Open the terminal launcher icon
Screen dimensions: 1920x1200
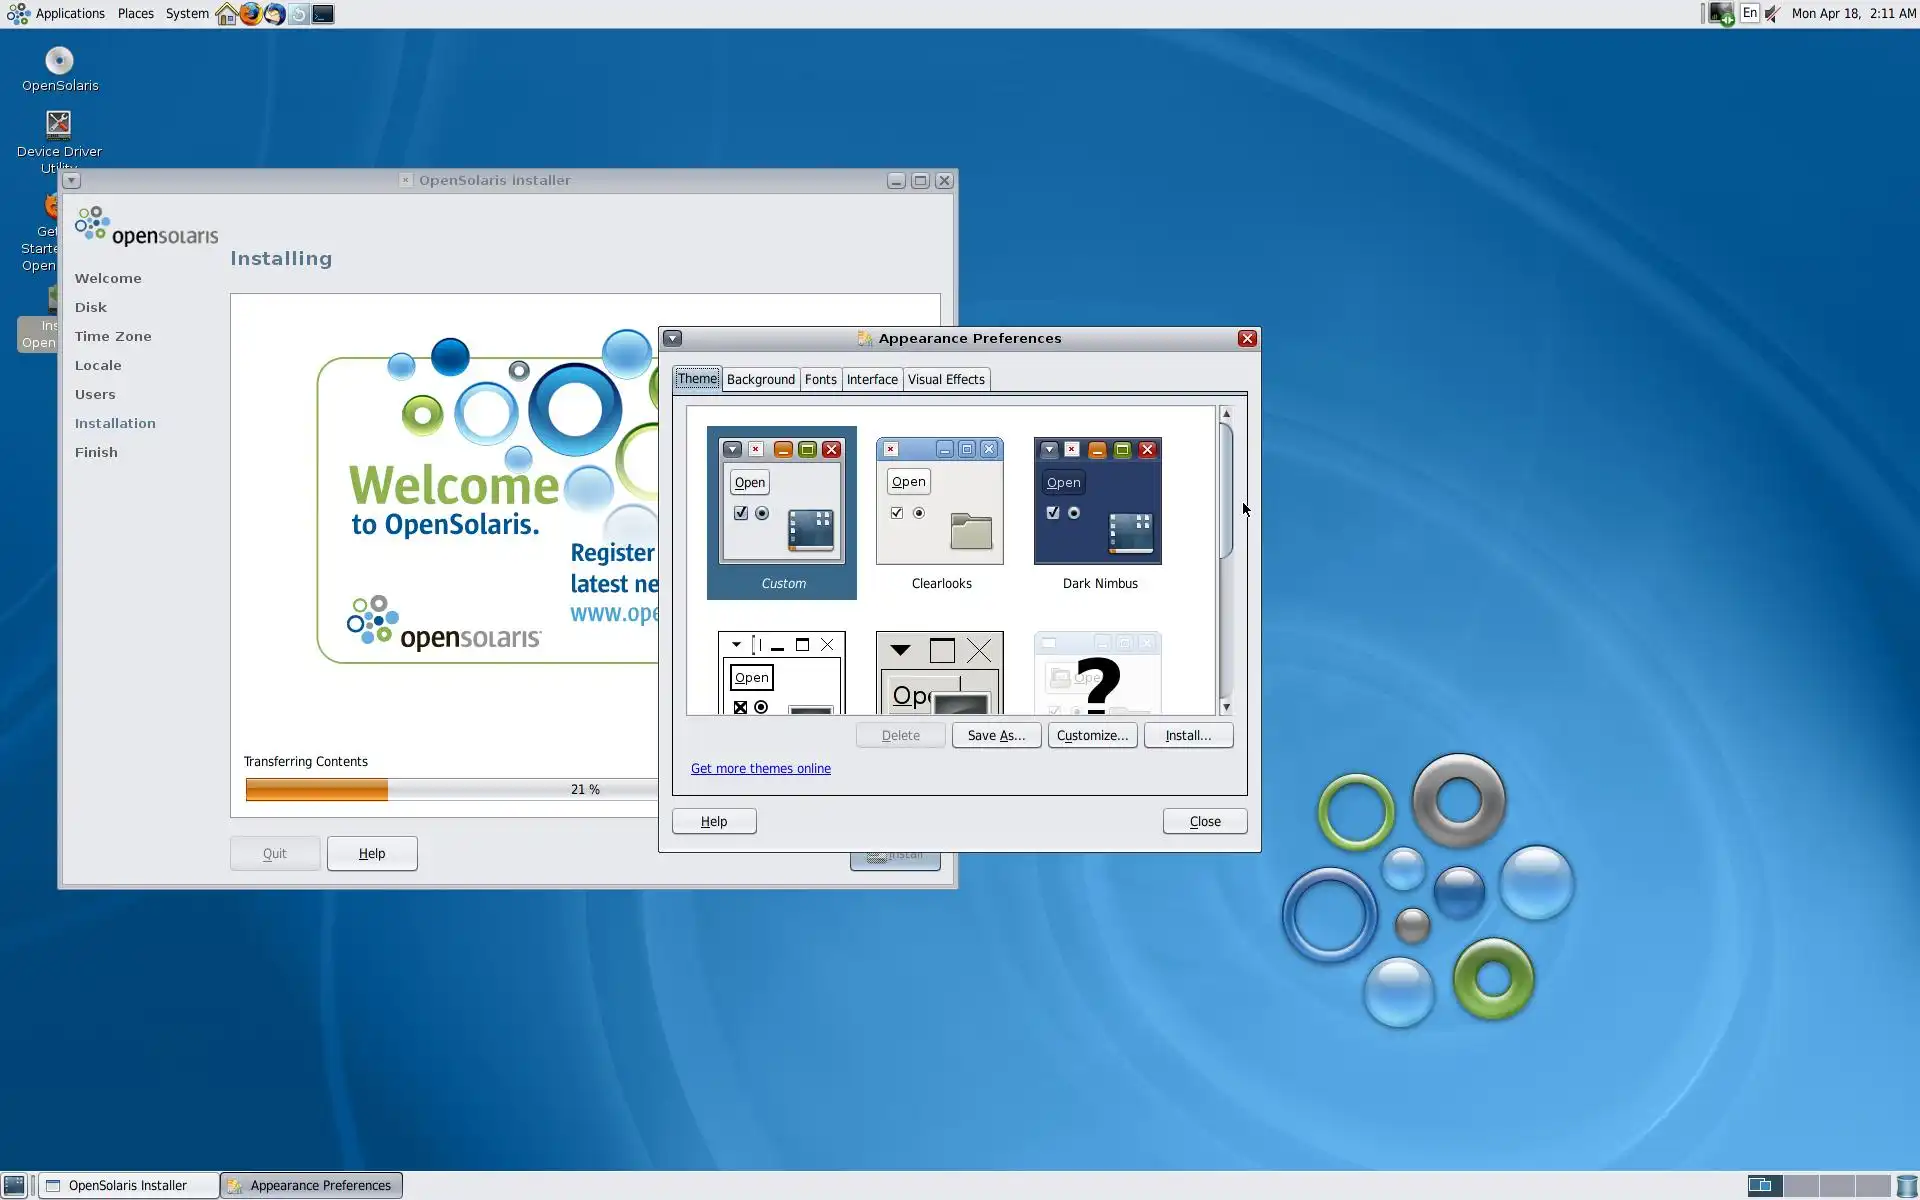[323, 14]
